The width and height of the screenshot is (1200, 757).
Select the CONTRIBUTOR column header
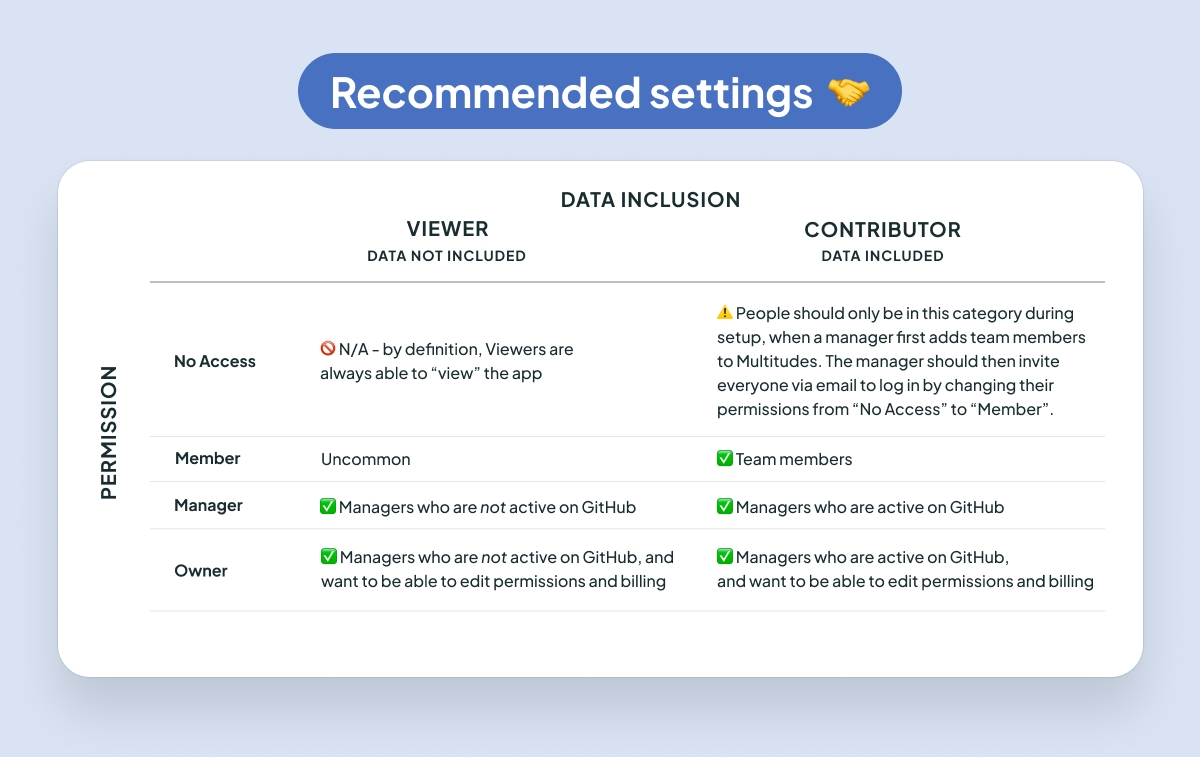(x=882, y=230)
